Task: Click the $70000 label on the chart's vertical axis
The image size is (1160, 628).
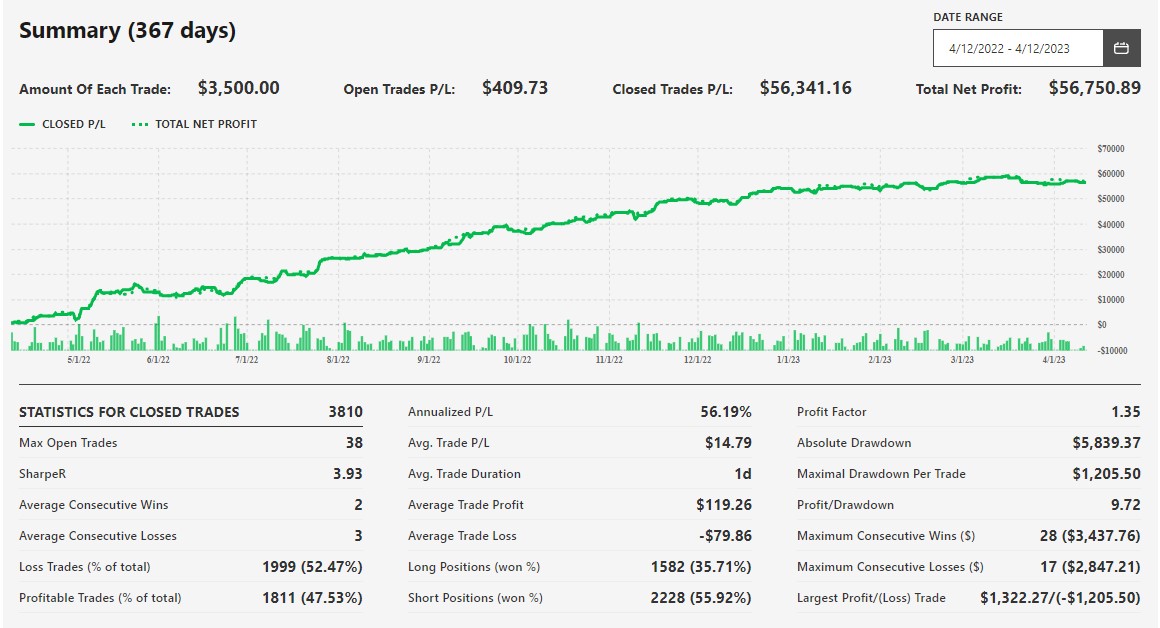Action: click(x=1110, y=149)
